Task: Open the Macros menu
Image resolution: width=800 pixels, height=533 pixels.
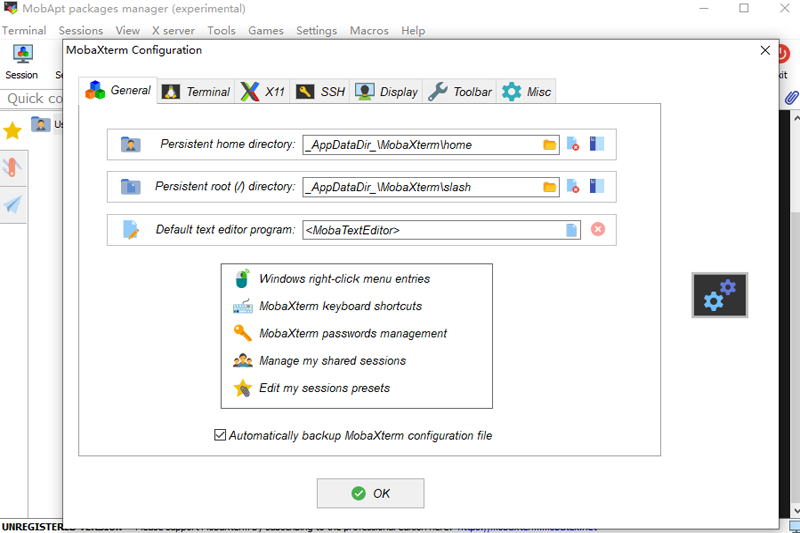Action: [369, 31]
